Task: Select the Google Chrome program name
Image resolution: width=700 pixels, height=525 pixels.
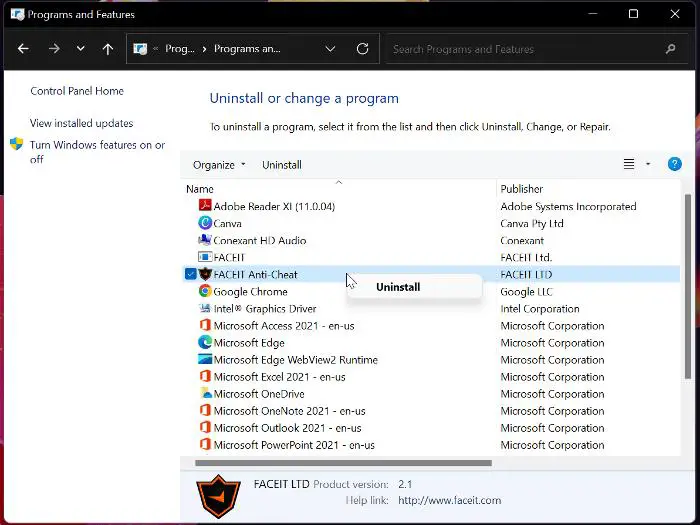Action: coord(250,292)
